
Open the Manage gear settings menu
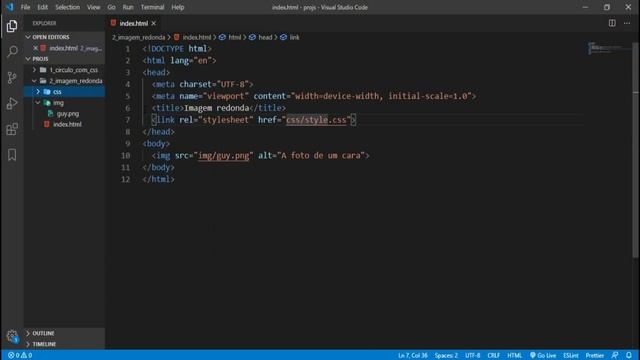(x=12, y=336)
